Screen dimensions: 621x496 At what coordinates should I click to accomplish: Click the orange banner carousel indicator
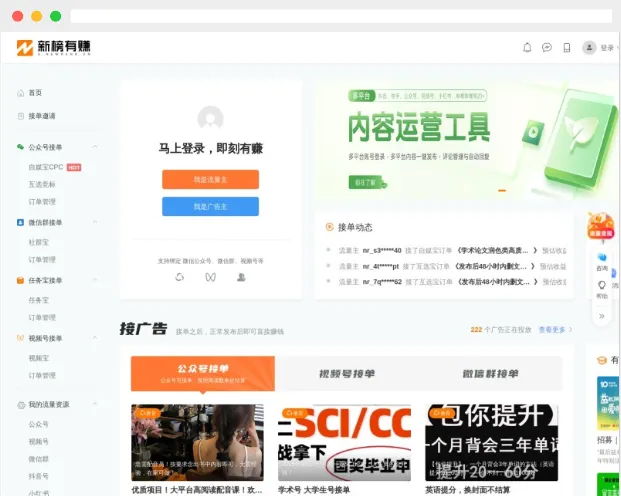[x=502, y=191]
